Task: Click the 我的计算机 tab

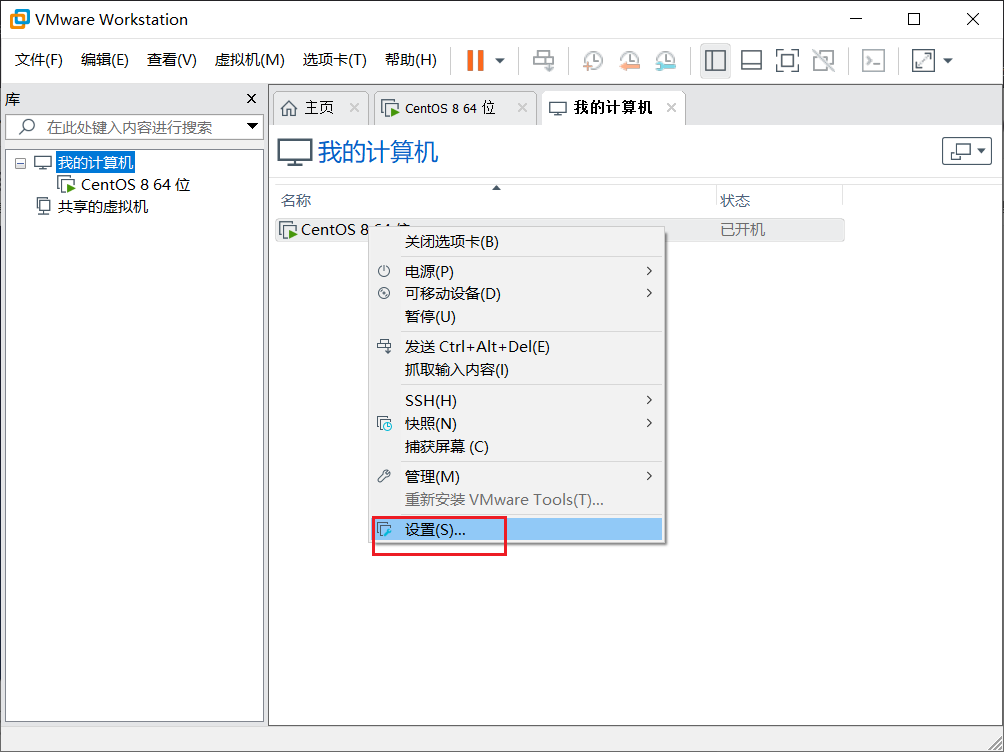Action: point(613,108)
